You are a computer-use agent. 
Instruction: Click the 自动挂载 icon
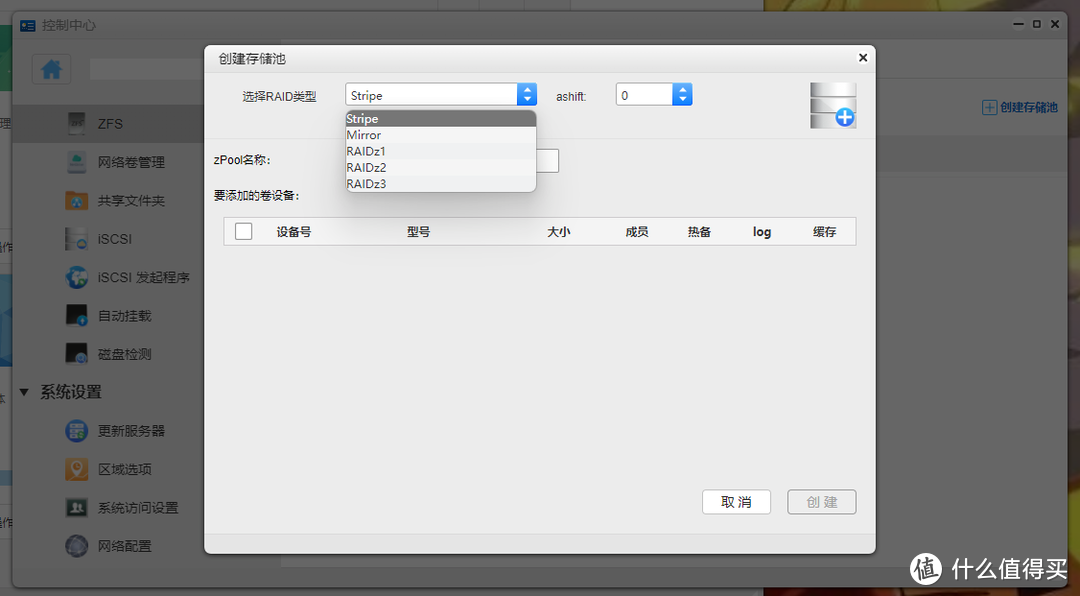(x=76, y=316)
